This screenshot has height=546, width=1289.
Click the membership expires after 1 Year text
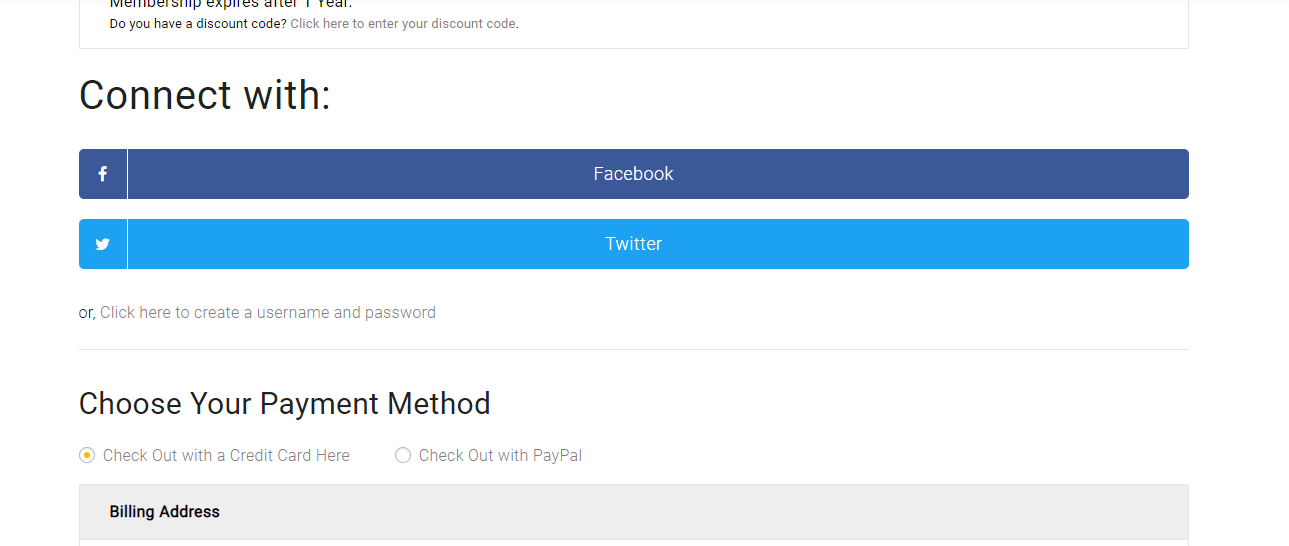231,4
